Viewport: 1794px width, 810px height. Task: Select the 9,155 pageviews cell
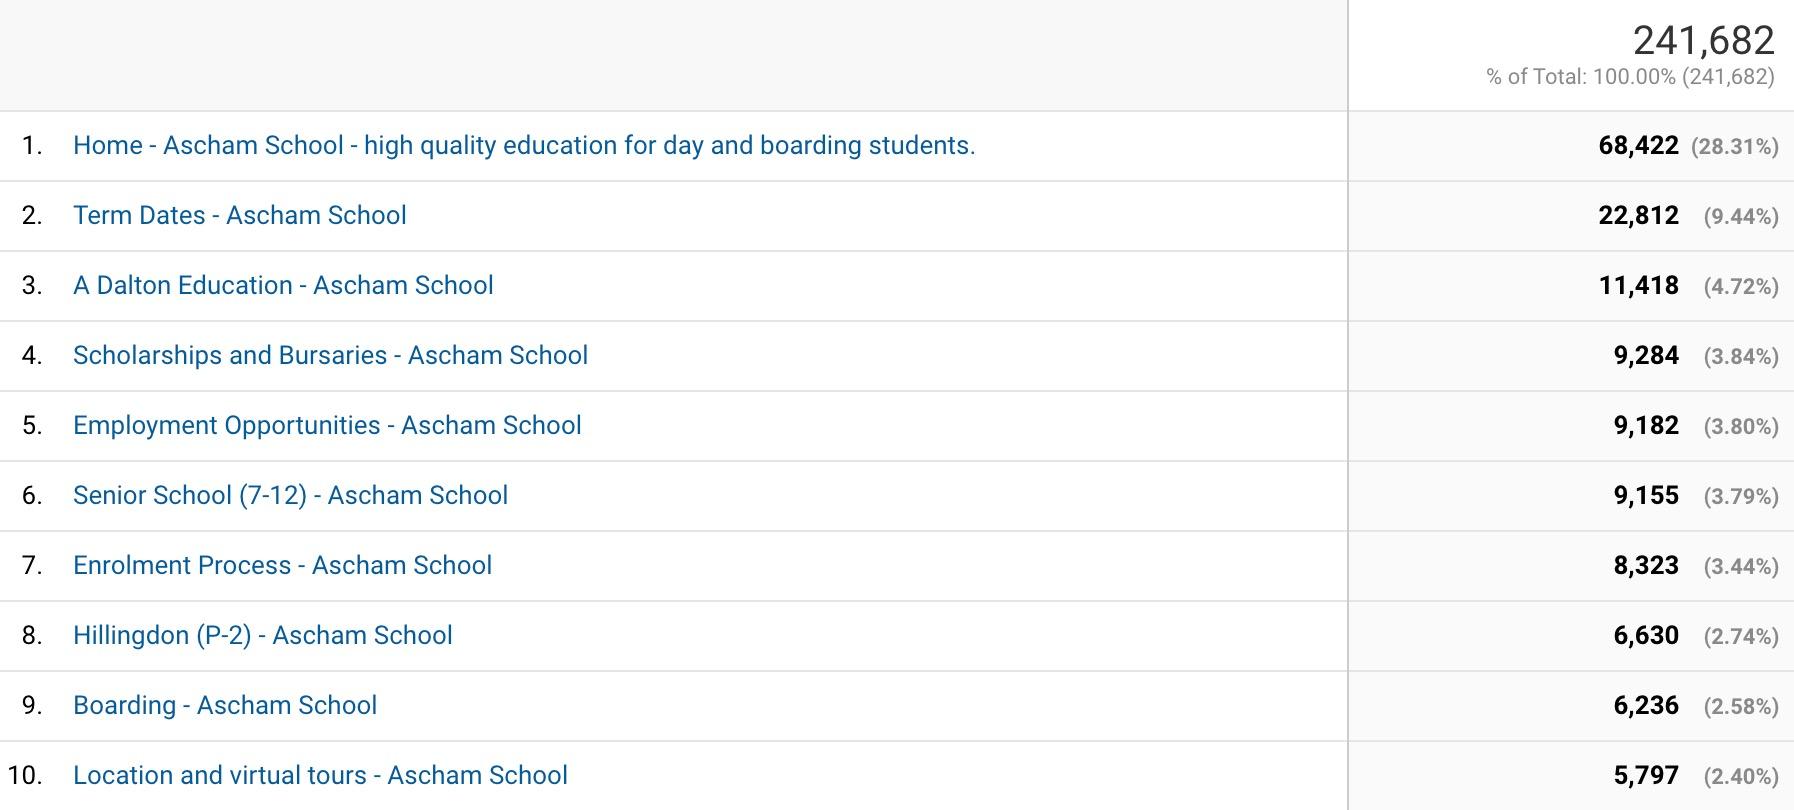[1646, 496]
